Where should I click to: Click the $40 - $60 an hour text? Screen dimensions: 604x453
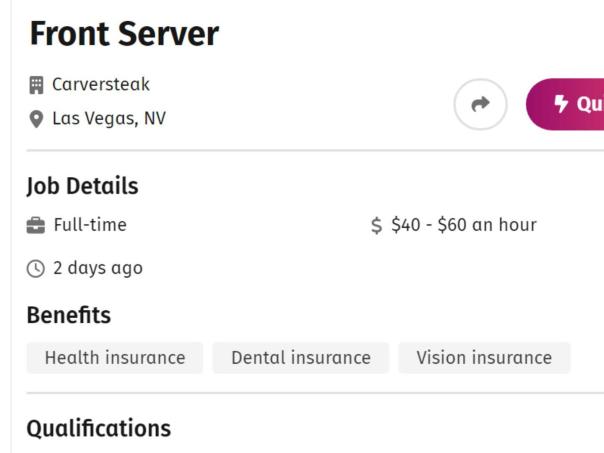click(x=464, y=225)
